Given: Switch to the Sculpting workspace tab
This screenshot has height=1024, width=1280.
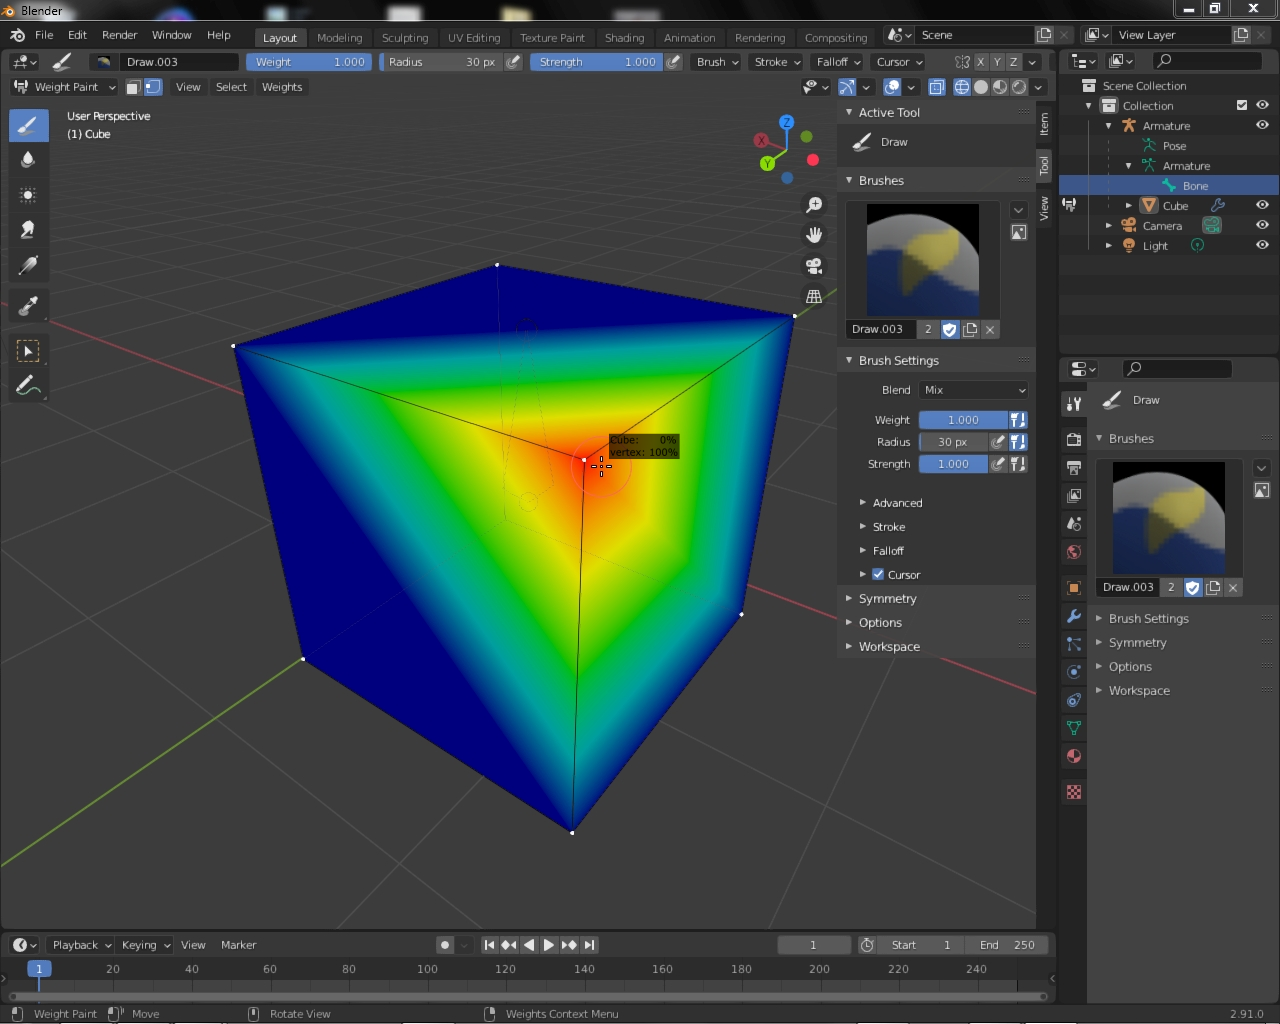Looking at the screenshot, I should click(x=405, y=38).
